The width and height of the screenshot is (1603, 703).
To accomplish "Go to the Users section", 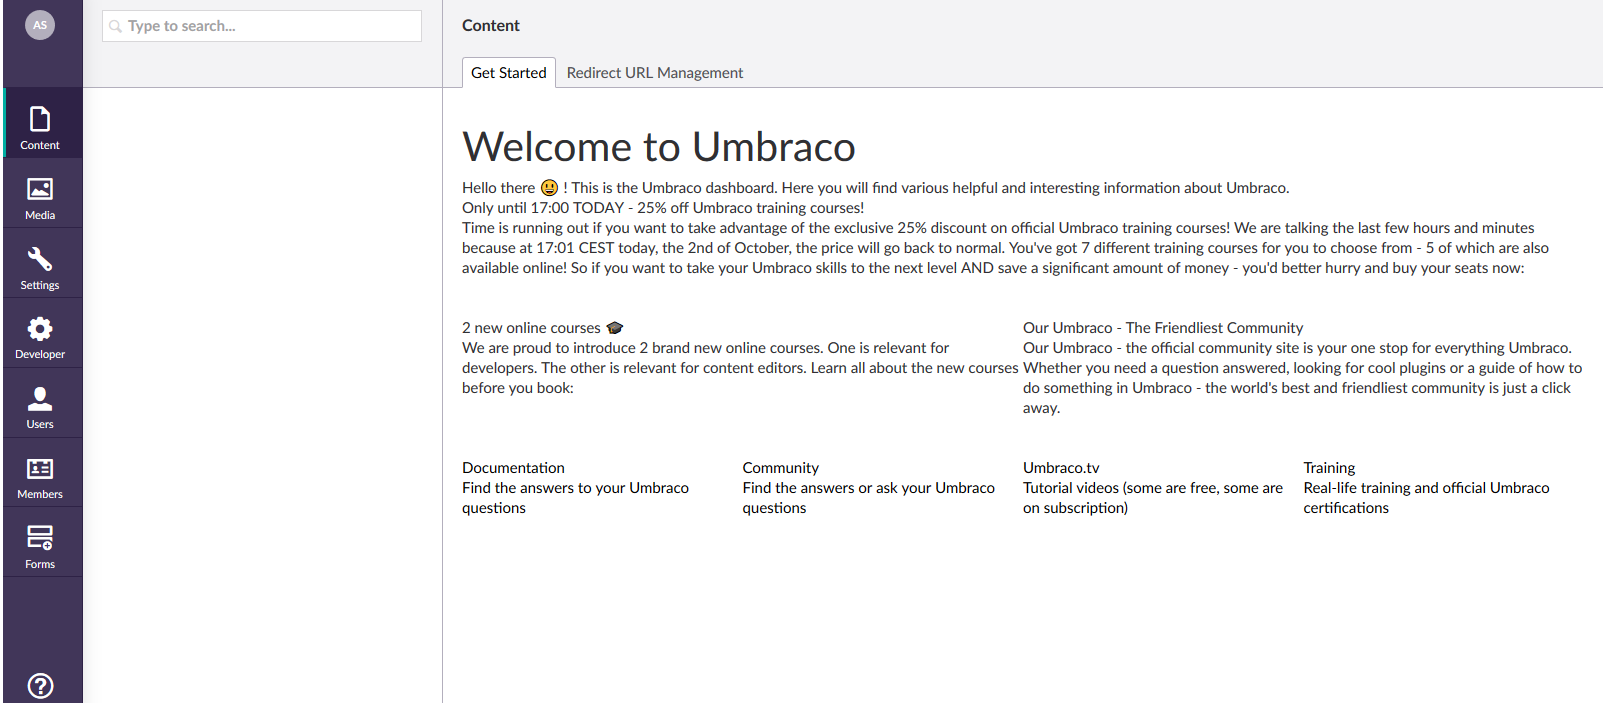I will tap(40, 403).
